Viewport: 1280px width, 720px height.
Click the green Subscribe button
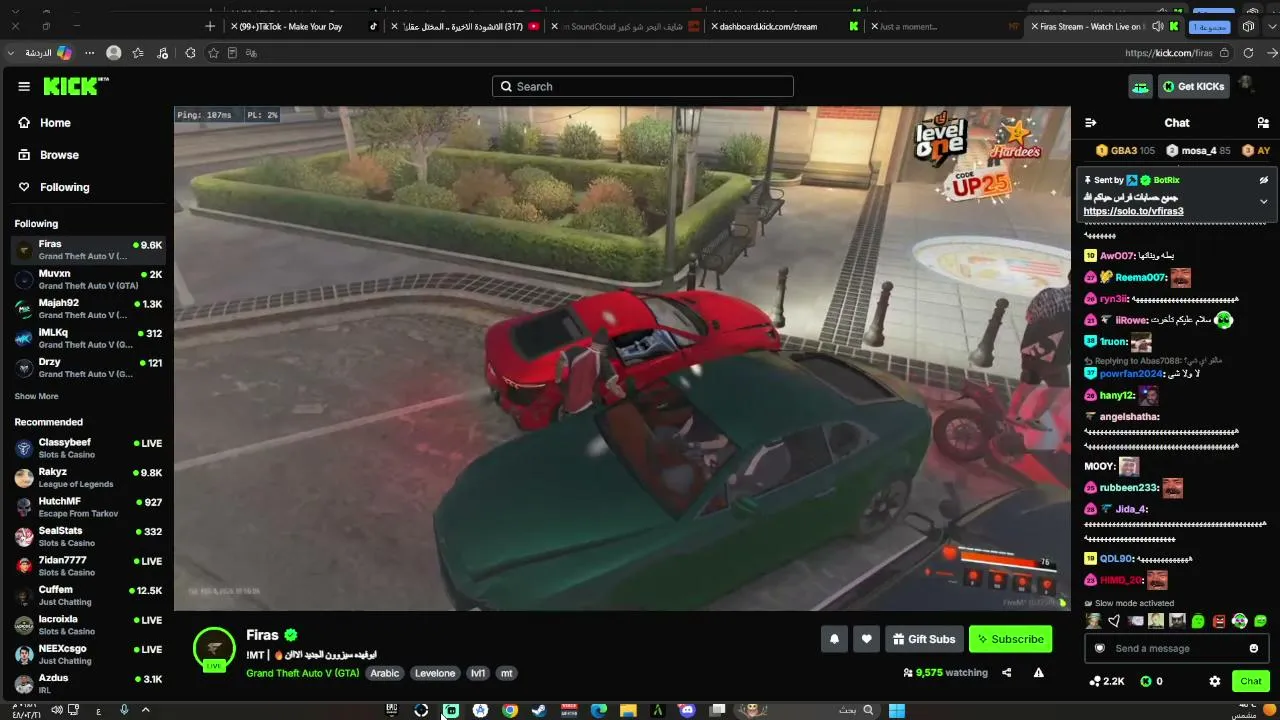click(x=1010, y=639)
